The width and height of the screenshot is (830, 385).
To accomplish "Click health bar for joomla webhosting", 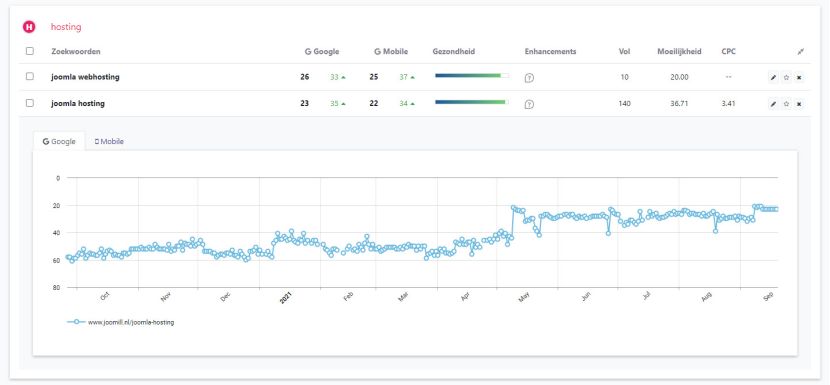I will [472, 76].
